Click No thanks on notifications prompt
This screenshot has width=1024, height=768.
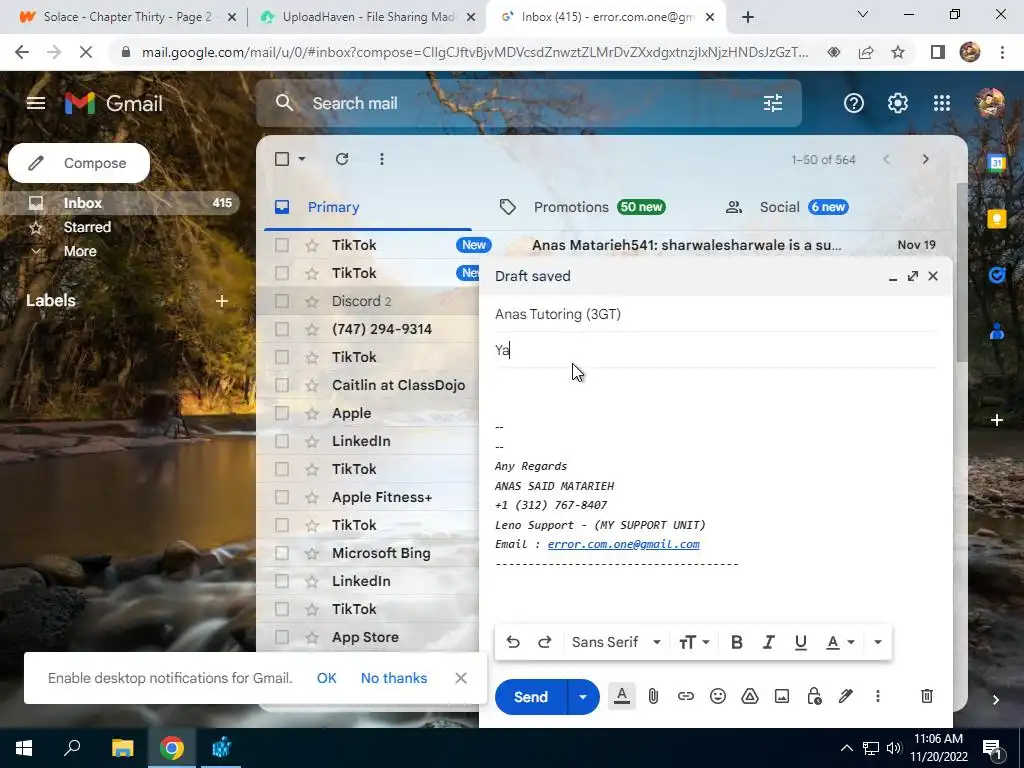point(394,678)
